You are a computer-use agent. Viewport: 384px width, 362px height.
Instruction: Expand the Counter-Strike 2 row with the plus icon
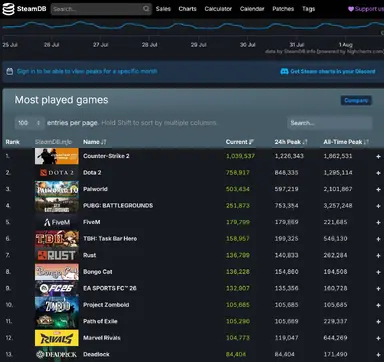378,156
